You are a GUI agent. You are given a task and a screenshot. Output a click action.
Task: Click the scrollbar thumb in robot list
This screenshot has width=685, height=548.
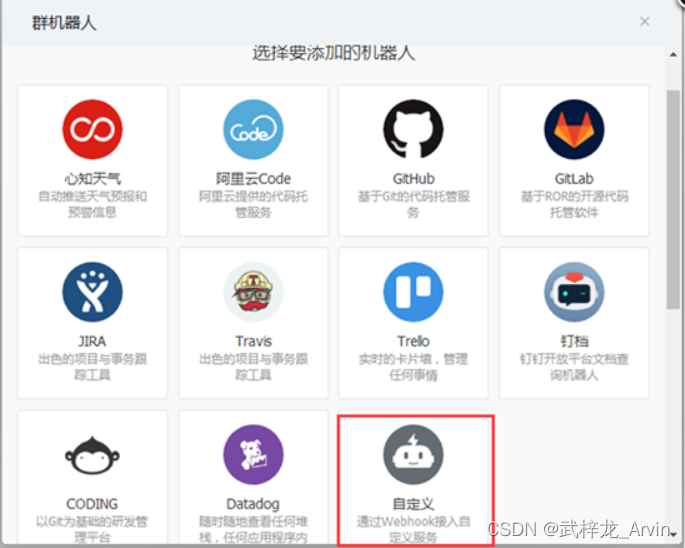(x=673, y=199)
